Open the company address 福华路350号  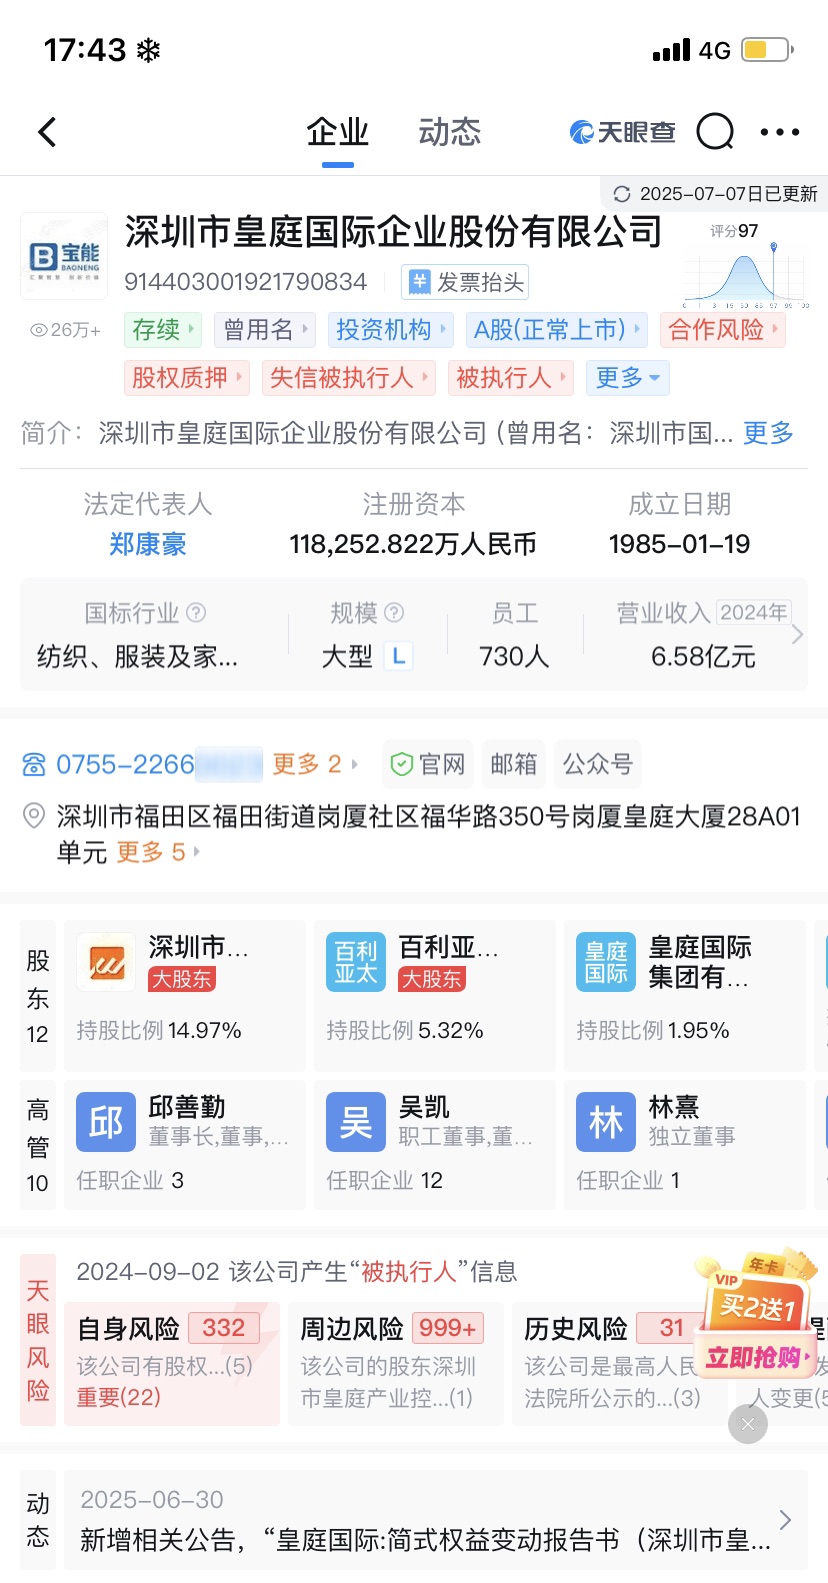[x=429, y=834]
